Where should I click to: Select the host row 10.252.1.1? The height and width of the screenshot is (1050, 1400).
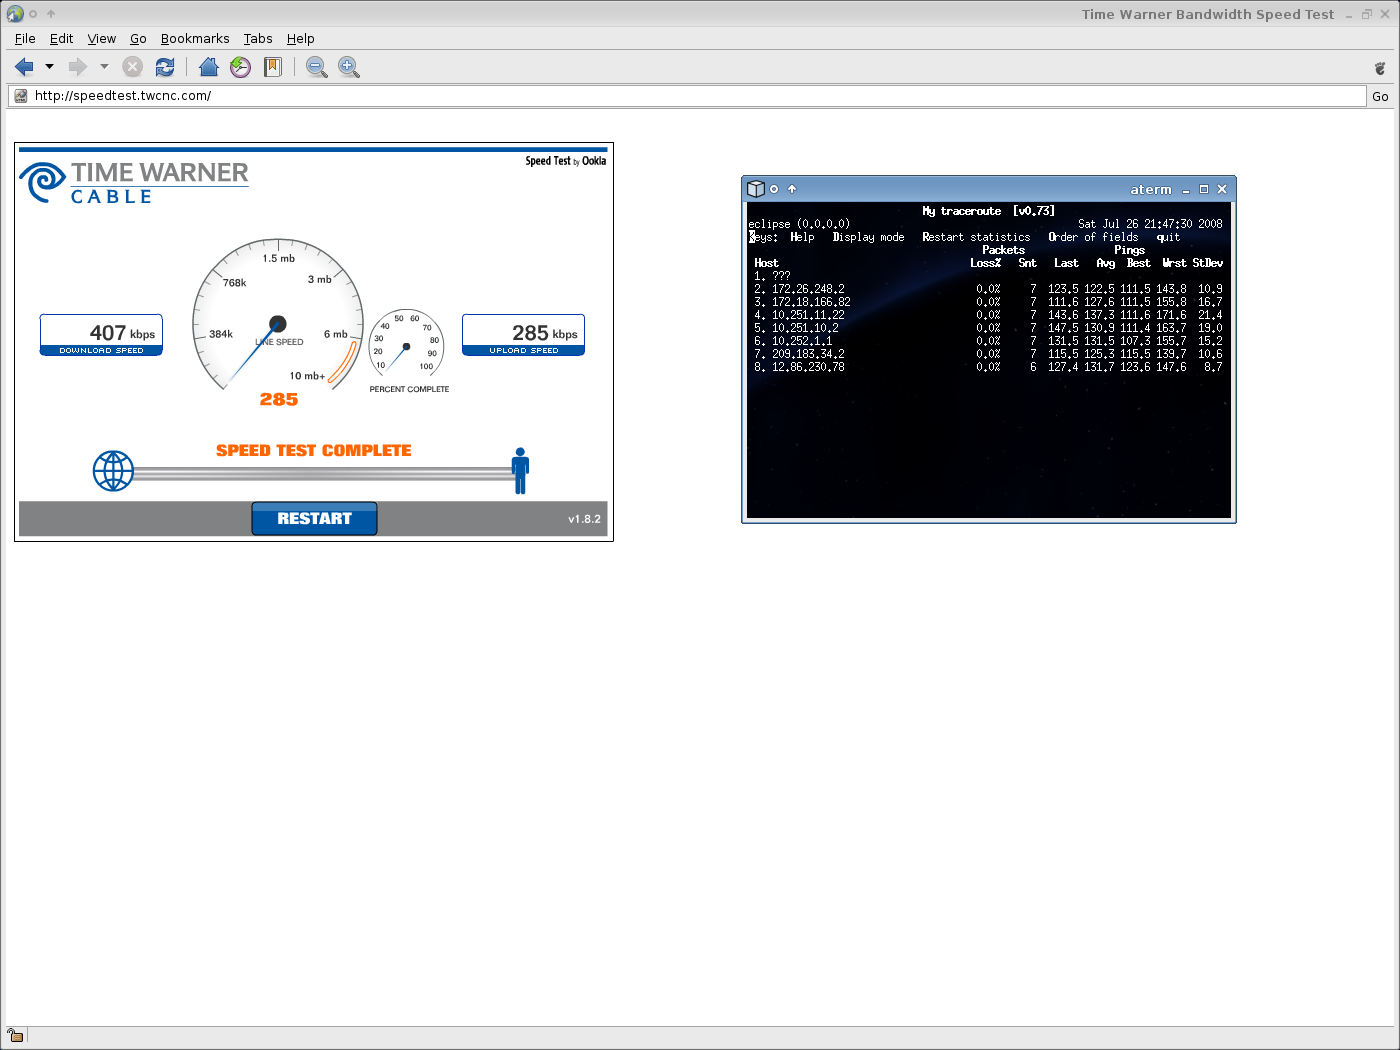click(988, 341)
